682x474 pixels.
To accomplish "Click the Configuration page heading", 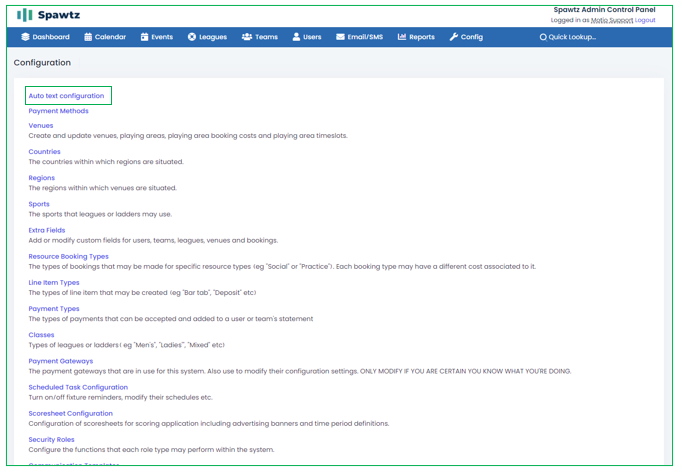I will [42, 63].
